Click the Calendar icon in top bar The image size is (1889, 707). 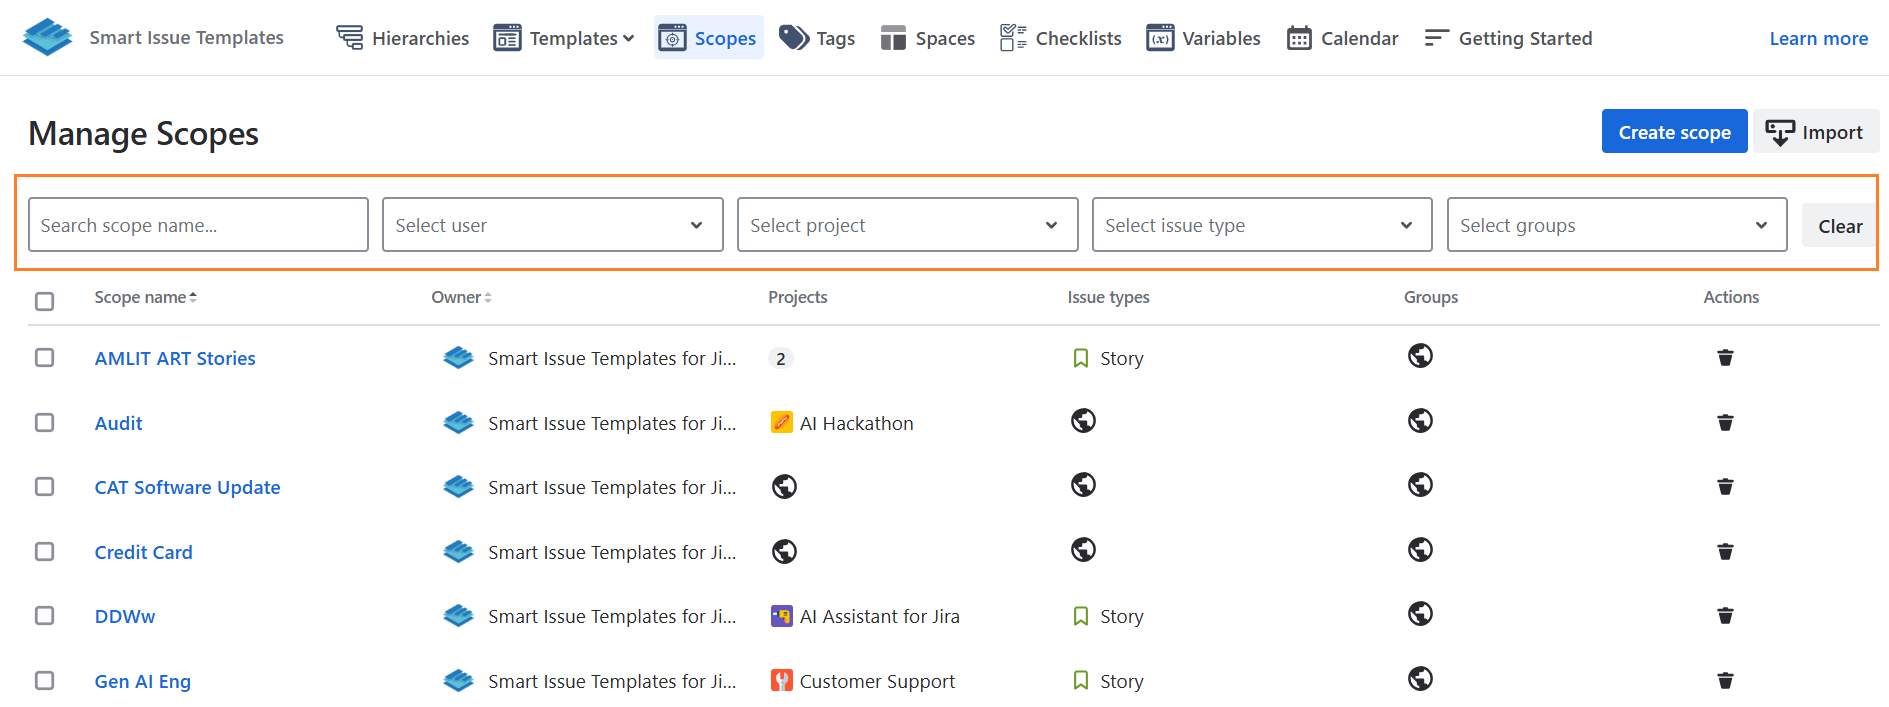(x=1299, y=38)
